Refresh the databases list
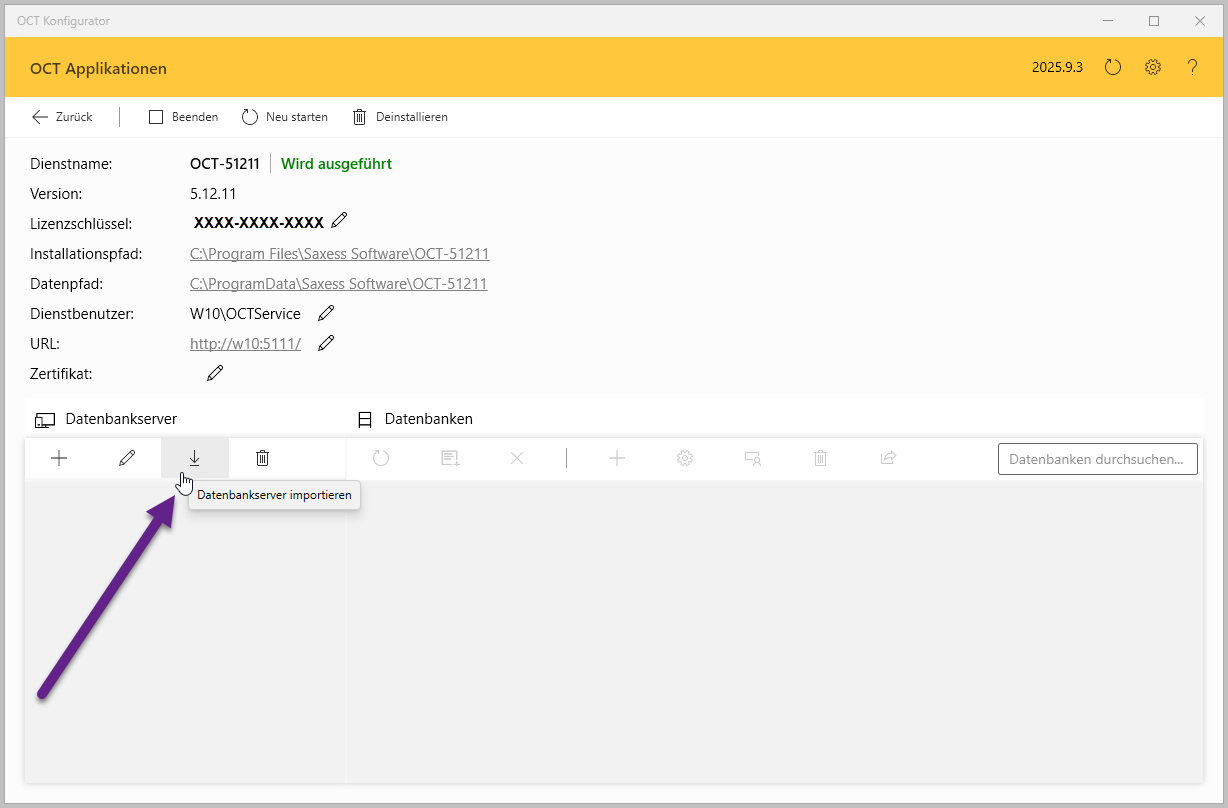 381,458
